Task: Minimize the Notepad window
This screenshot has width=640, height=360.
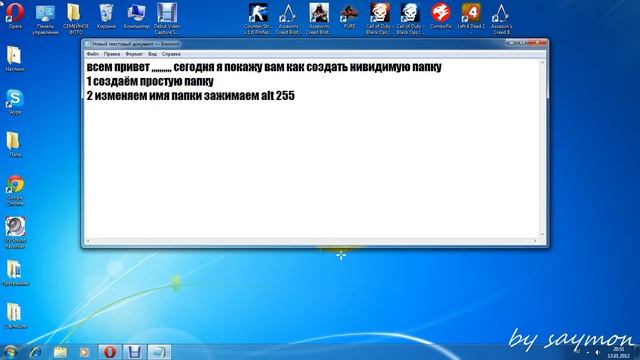Action: tap(510, 42)
